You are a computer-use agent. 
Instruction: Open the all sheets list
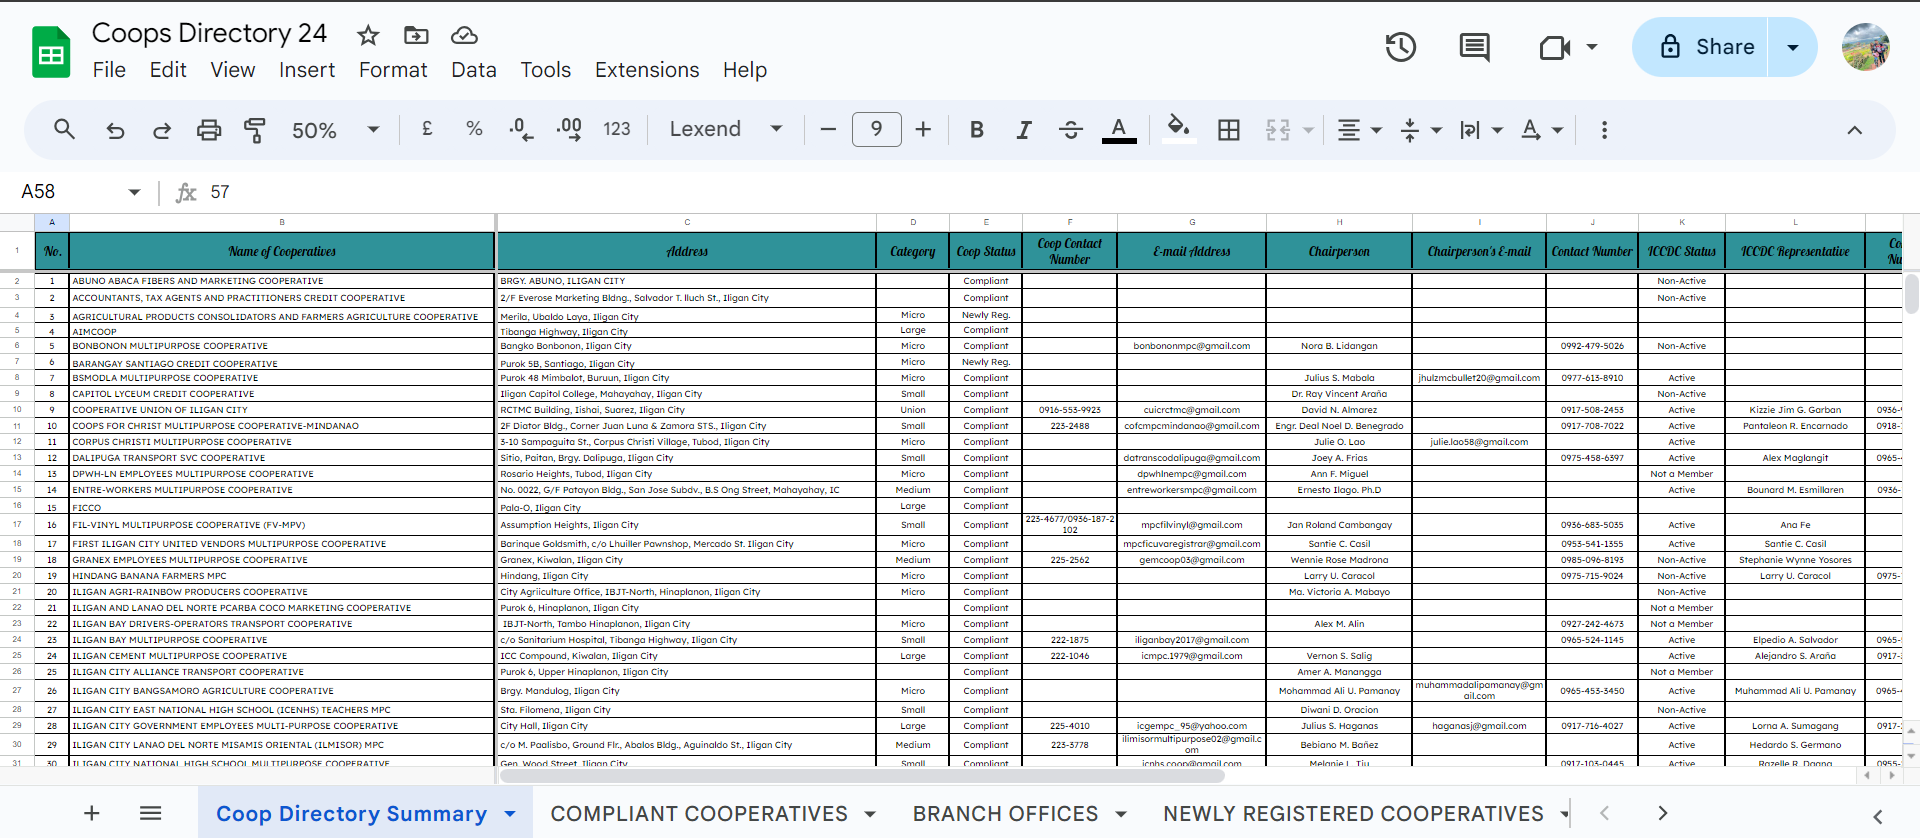pyautogui.click(x=151, y=813)
